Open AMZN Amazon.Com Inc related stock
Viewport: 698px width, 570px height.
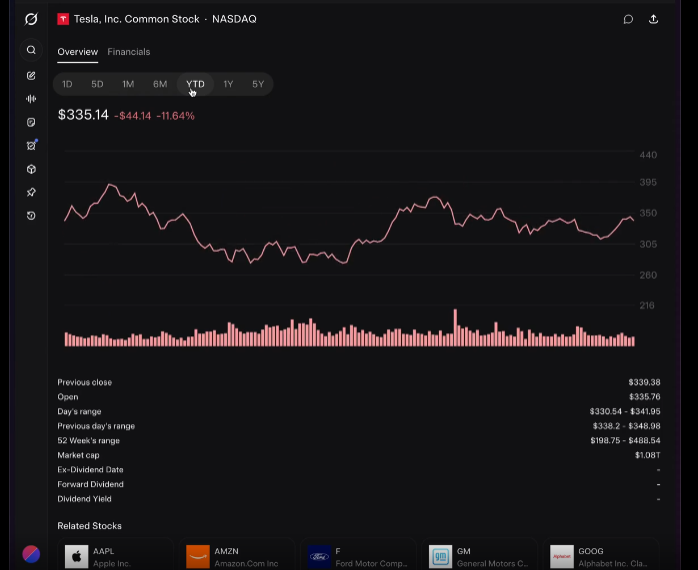coord(236,555)
